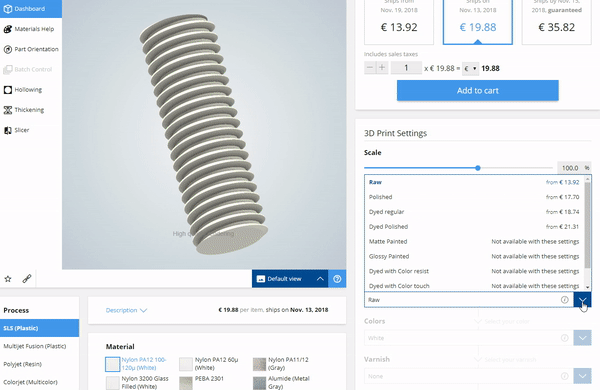The height and width of the screenshot is (390, 600).
Task: Select the € 19.88 shipping option
Action: pos(478,22)
